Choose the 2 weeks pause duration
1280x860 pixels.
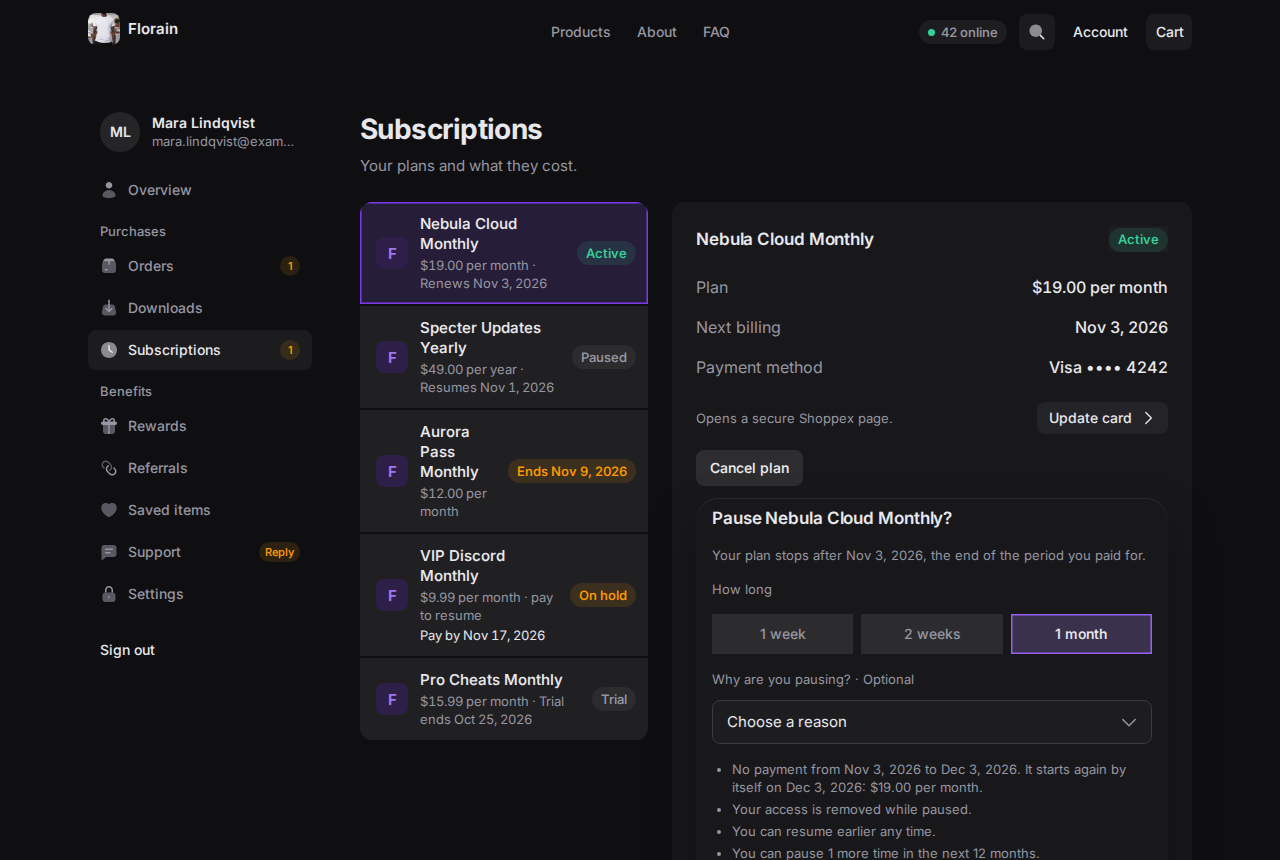pos(932,634)
